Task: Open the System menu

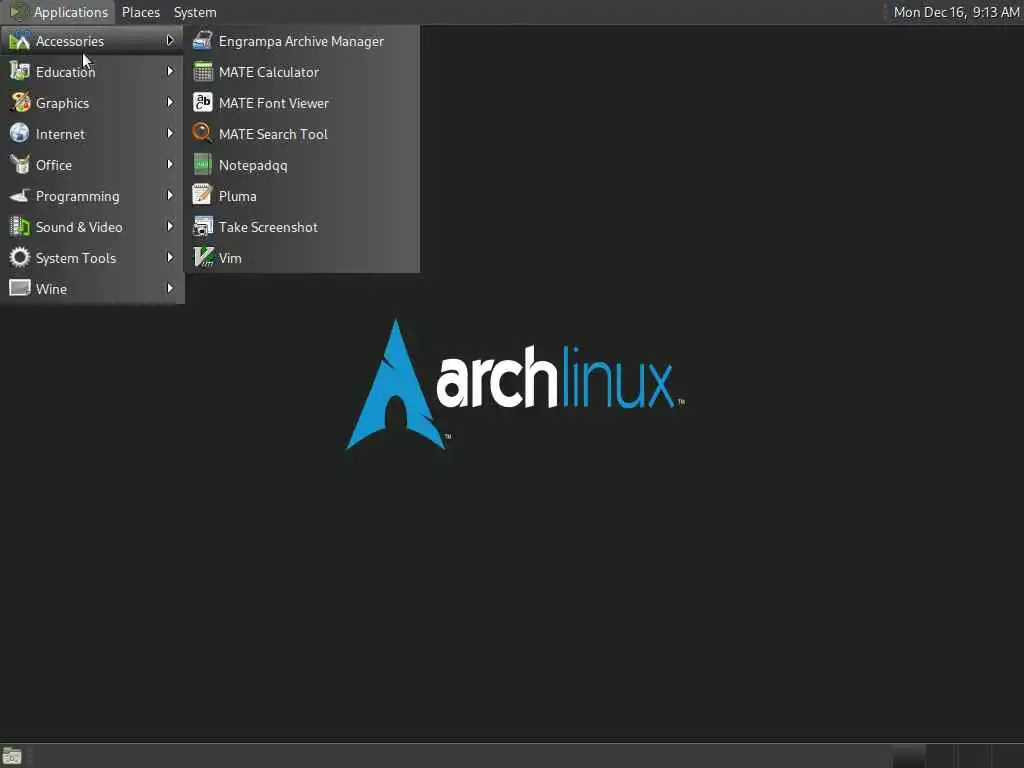Action: pyautogui.click(x=195, y=12)
